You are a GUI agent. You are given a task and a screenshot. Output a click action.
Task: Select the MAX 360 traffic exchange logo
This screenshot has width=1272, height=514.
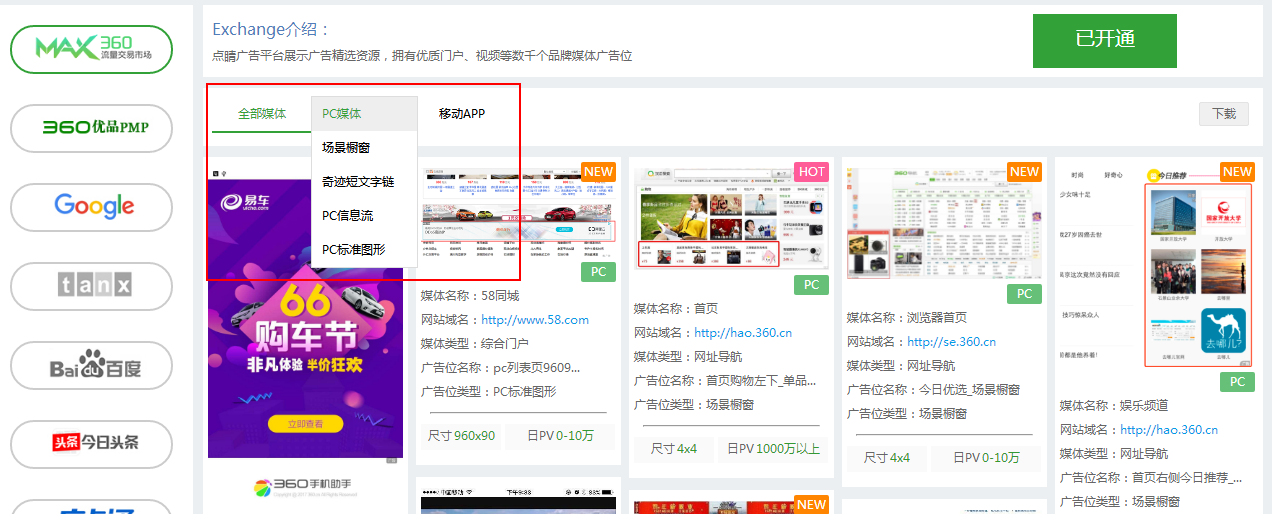(92, 49)
